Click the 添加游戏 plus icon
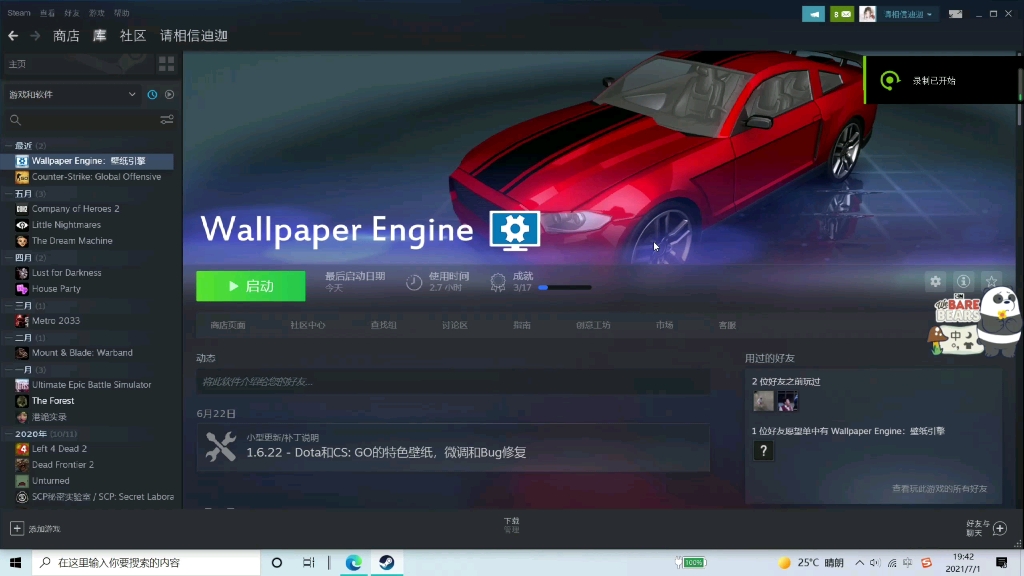1024x576 pixels. point(17,528)
